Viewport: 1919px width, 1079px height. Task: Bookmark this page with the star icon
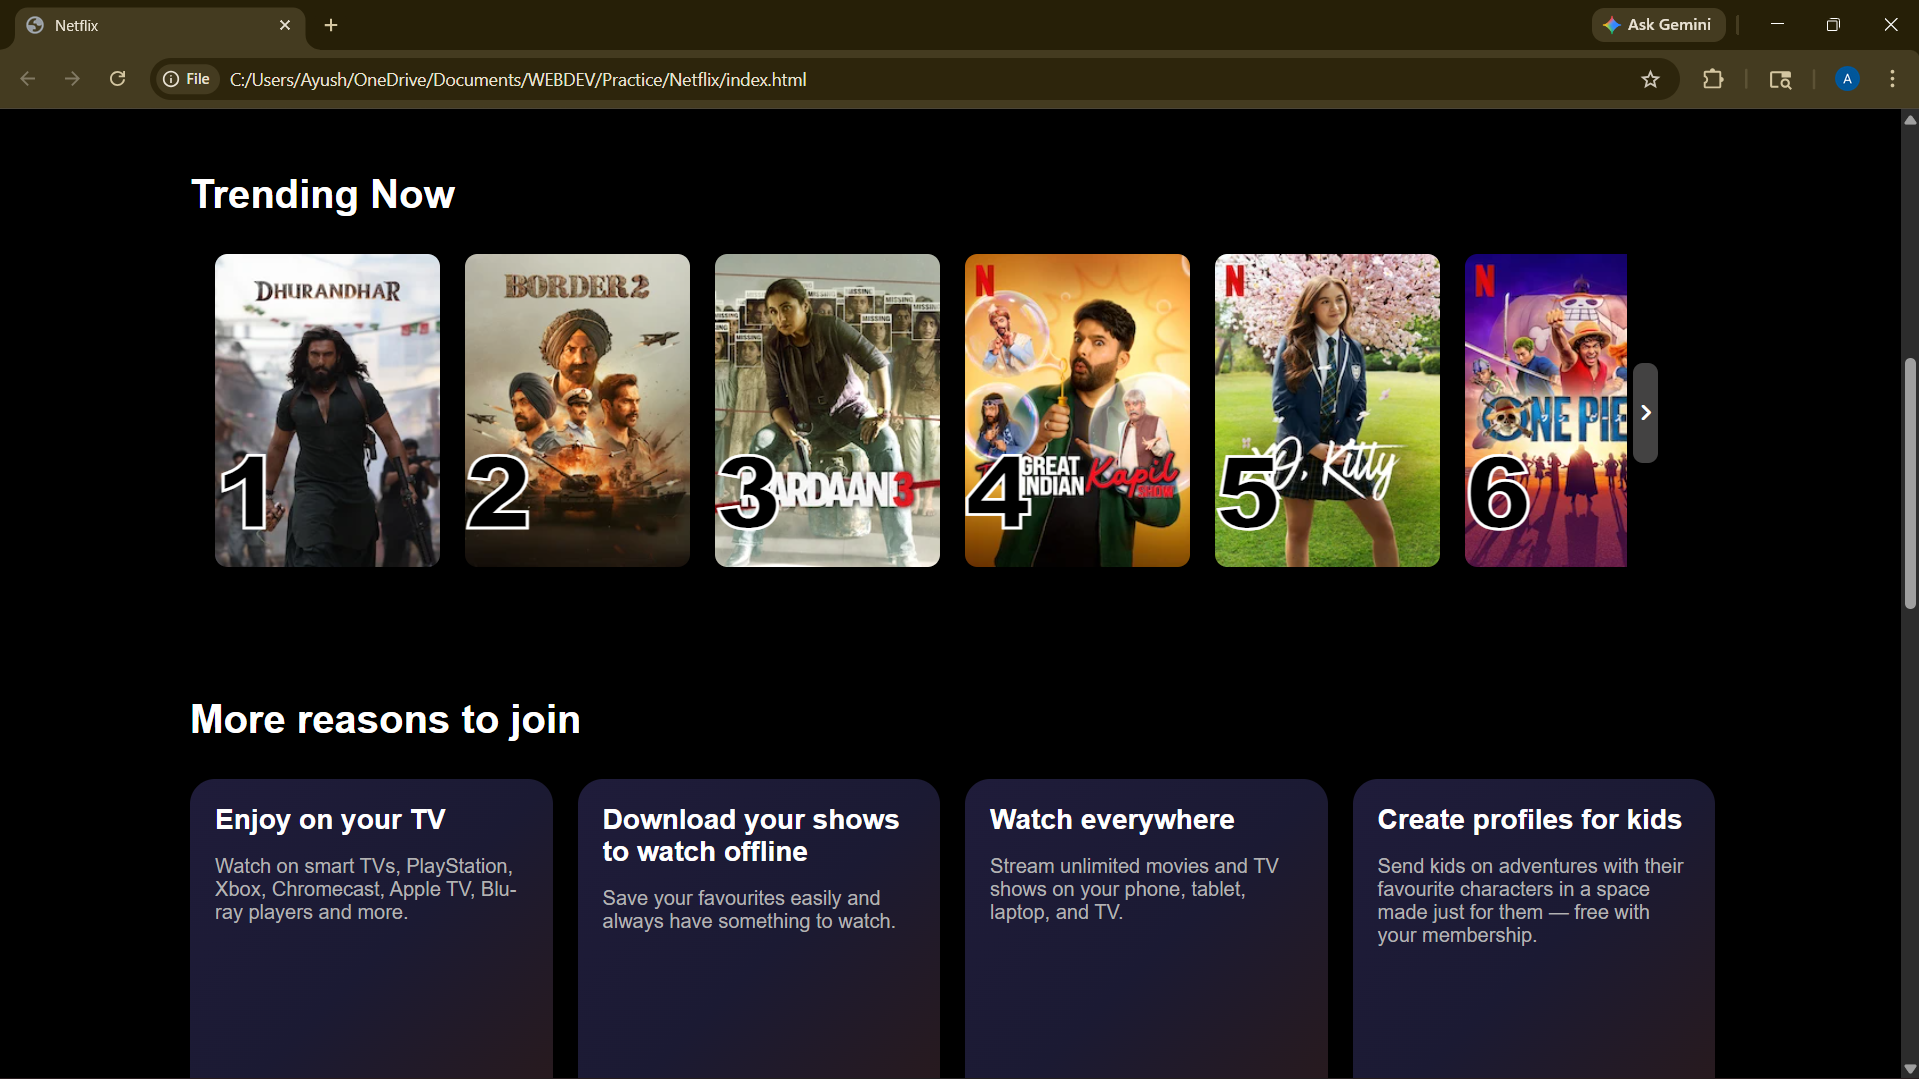click(x=1650, y=79)
